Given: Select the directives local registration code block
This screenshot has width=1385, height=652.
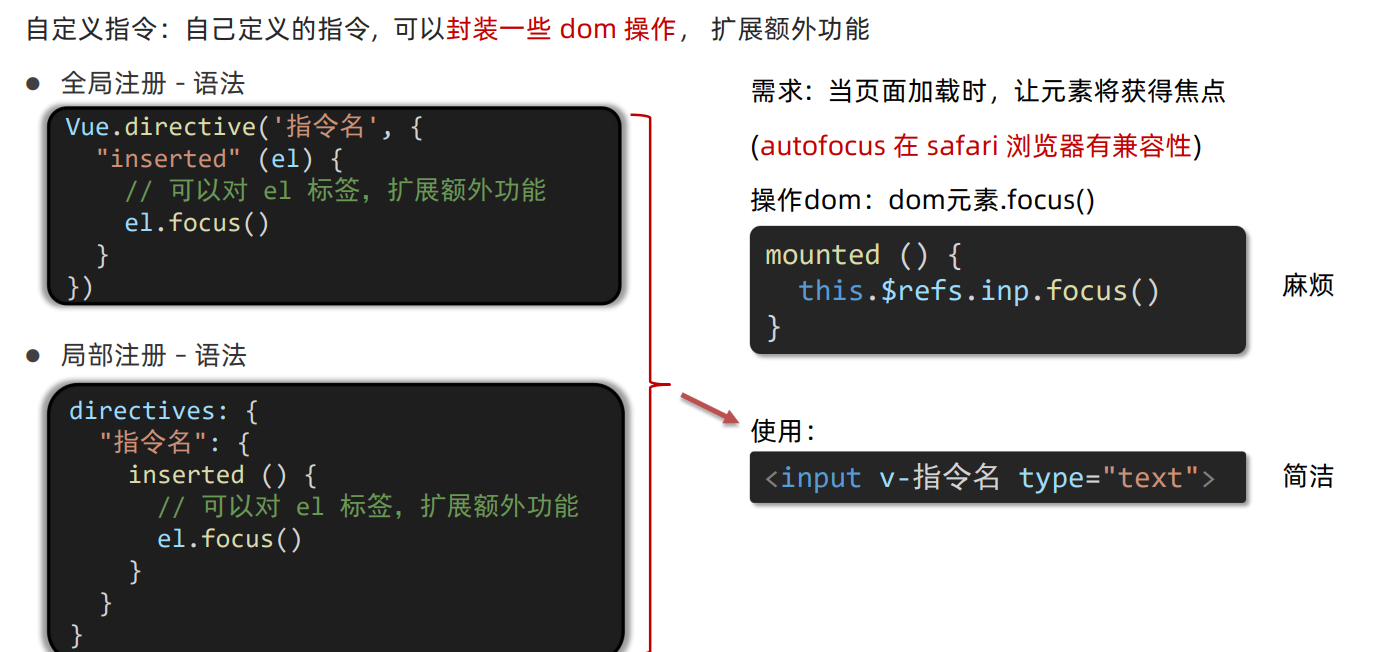Looking at the screenshot, I should 336,517.
